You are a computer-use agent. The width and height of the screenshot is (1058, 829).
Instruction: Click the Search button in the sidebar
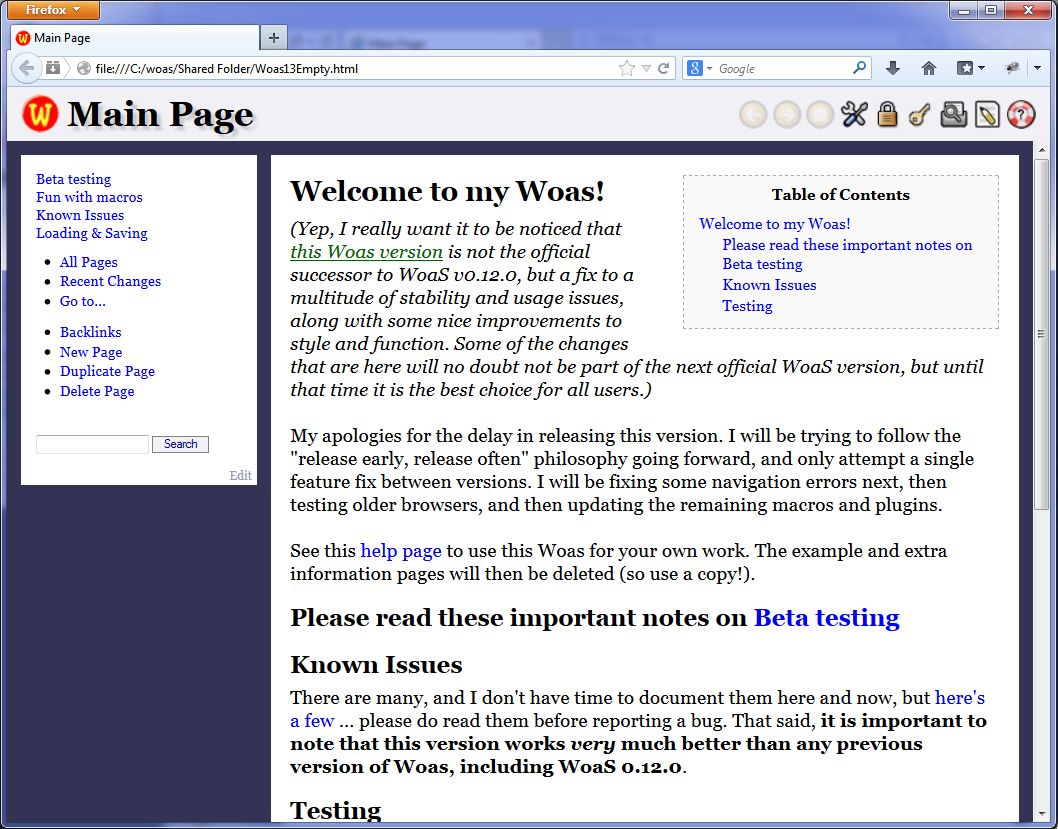(x=180, y=444)
